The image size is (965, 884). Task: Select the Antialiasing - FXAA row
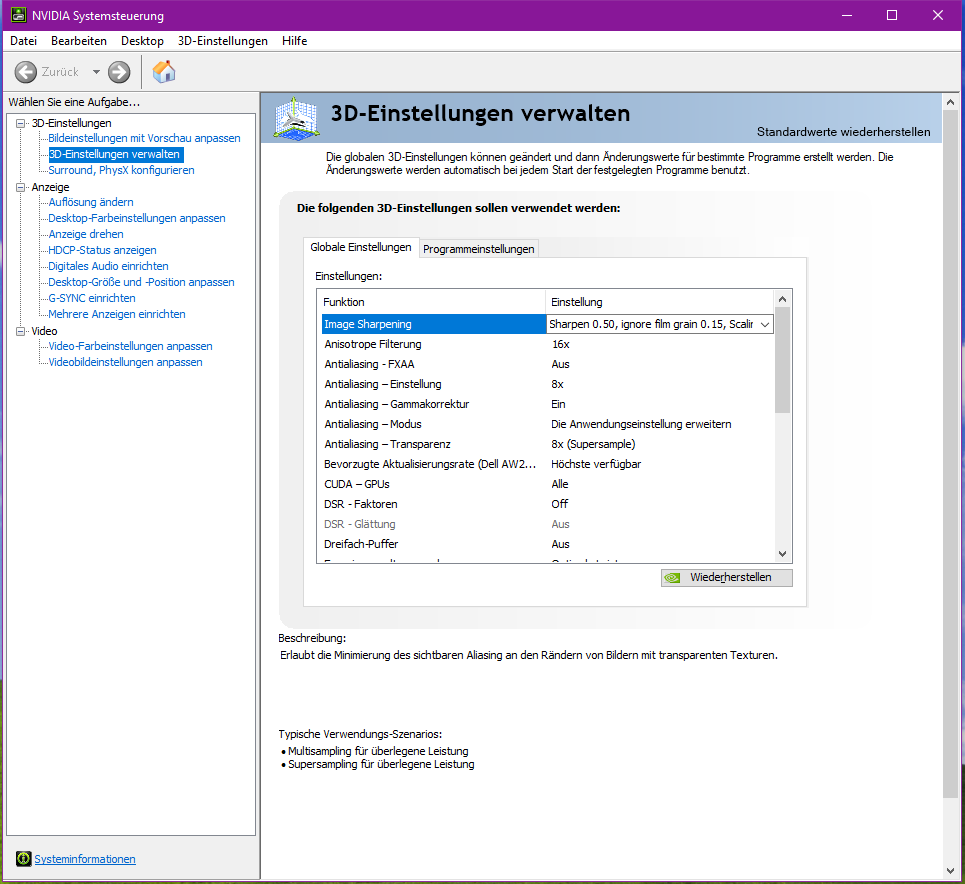[548, 364]
